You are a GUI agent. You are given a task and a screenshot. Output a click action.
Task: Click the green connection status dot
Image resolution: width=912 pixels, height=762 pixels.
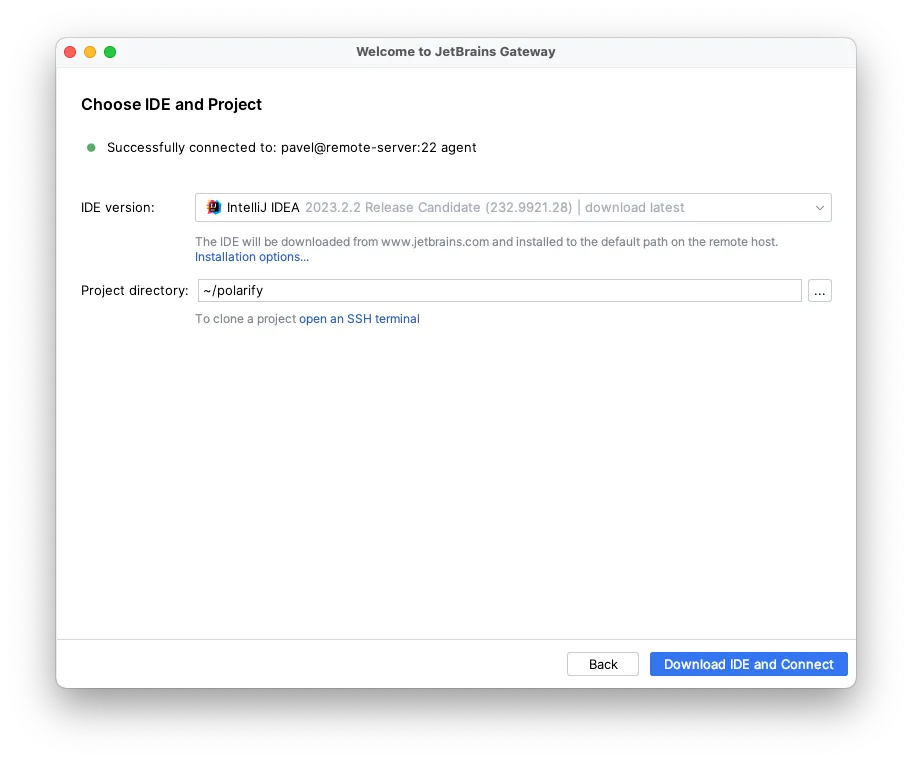pyautogui.click(x=91, y=148)
